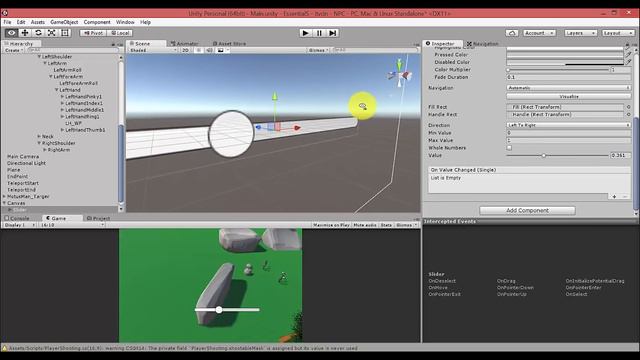This screenshot has width=640, height=360.
Task: Click the red X-axis arrow of move gizmo
Action: pos(298,128)
